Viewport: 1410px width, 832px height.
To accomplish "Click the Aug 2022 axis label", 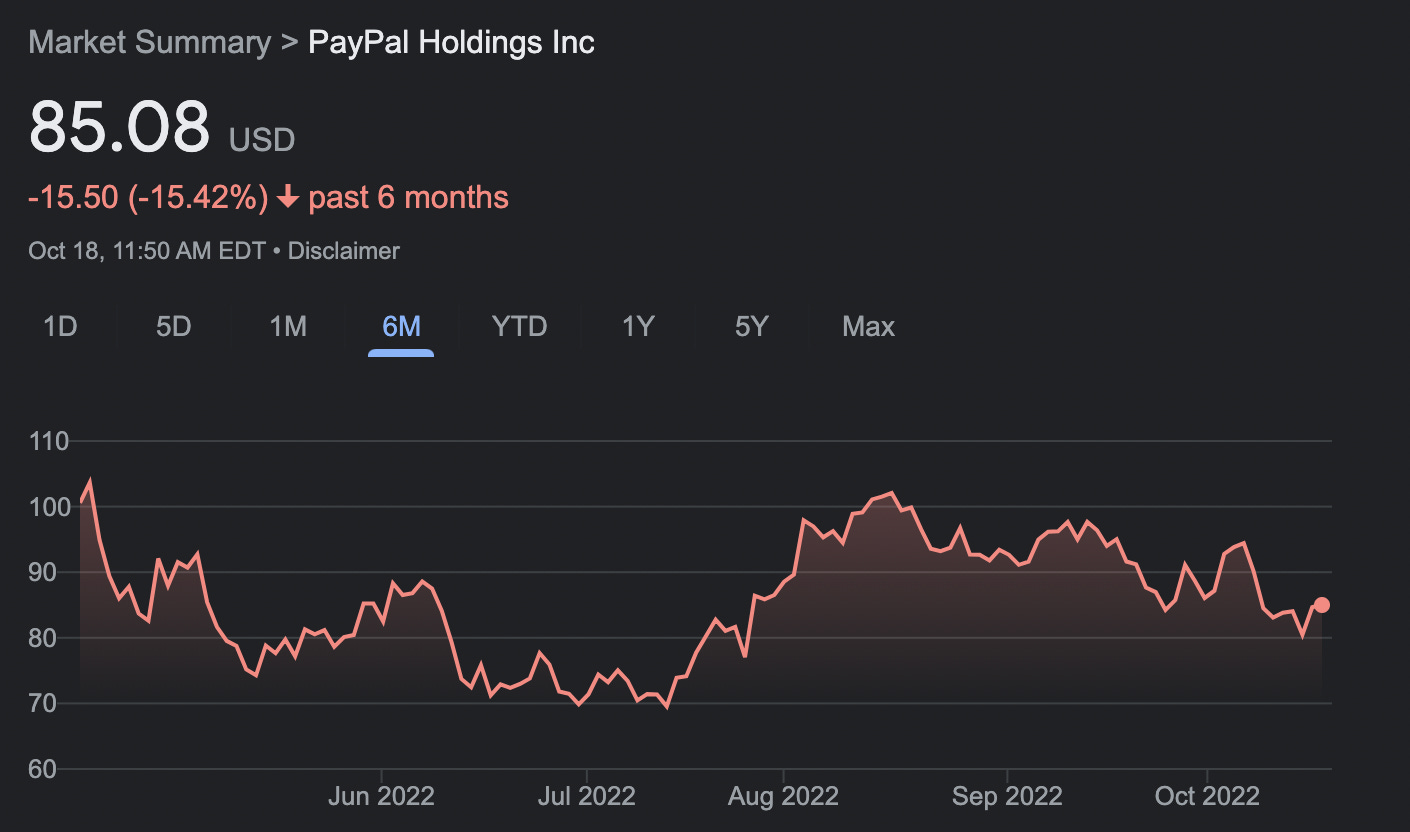I will [783, 796].
